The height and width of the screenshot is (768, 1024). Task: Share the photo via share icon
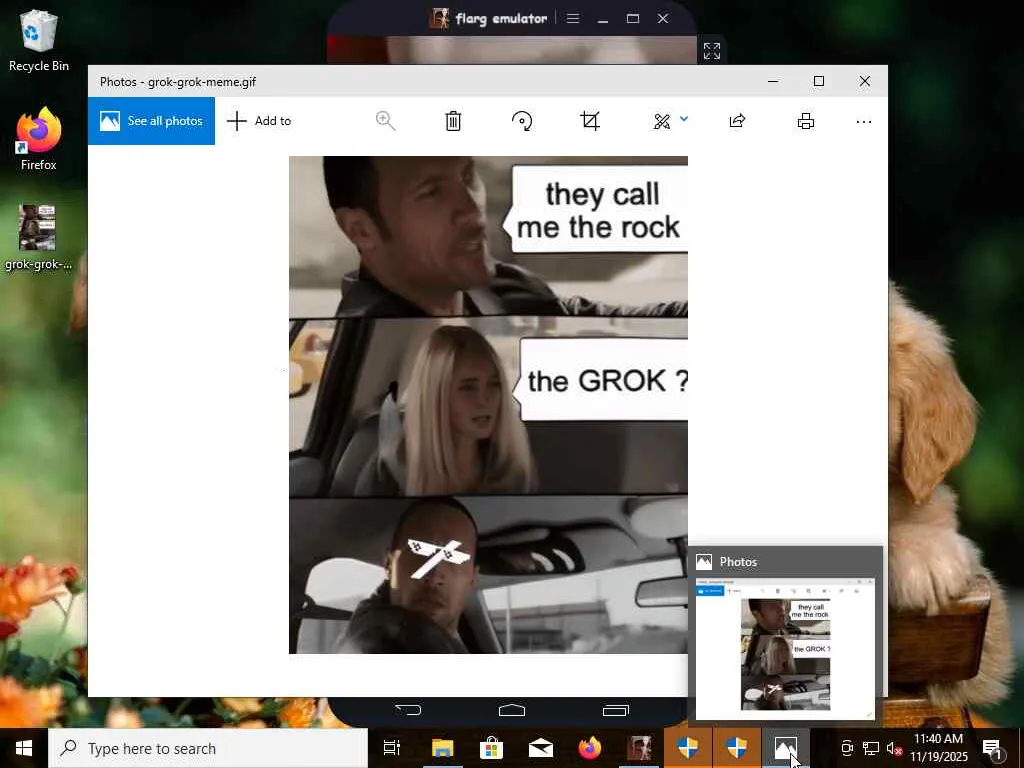(x=737, y=121)
